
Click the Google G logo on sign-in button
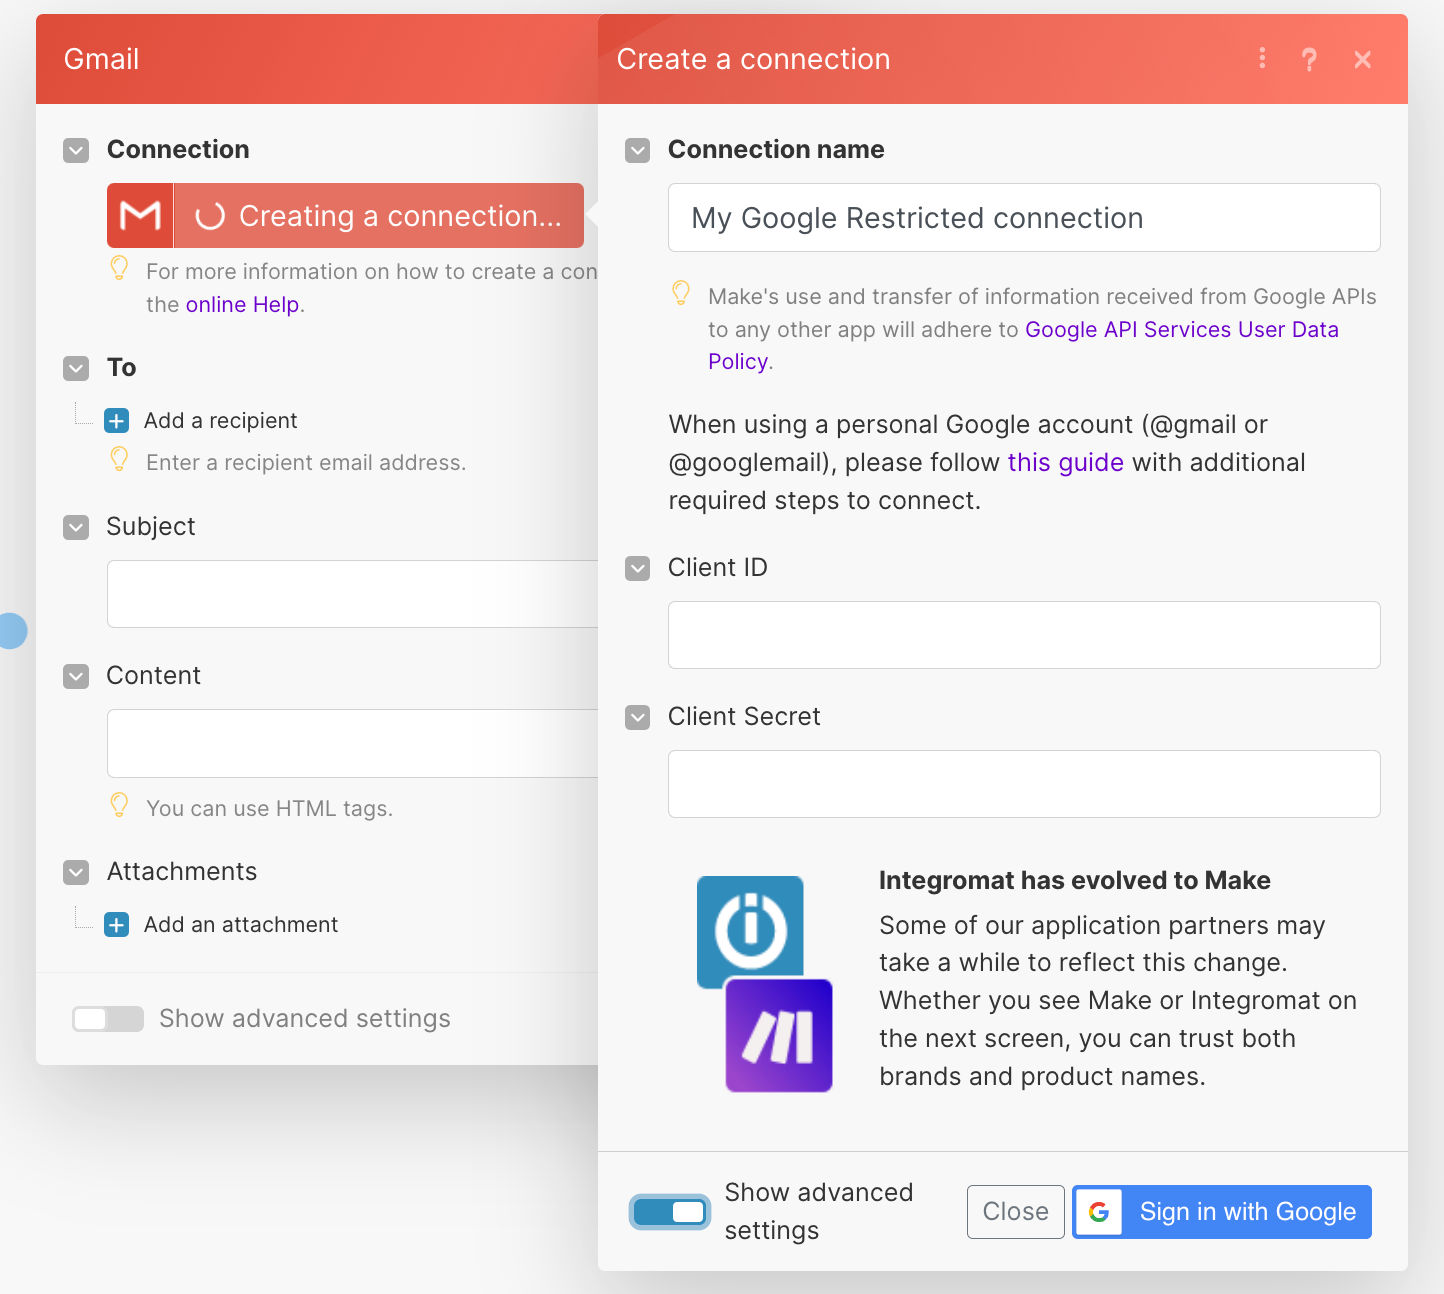click(x=1099, y=1212)
